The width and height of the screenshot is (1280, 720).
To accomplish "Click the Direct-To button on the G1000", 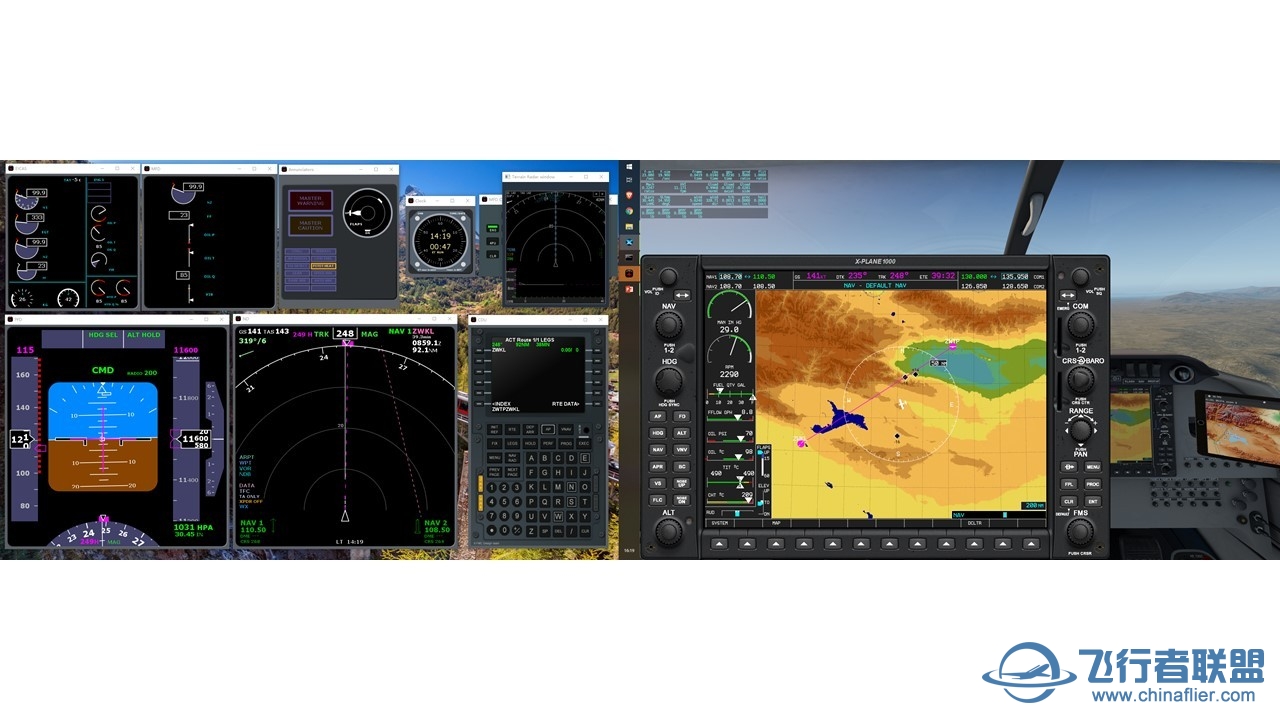I will (1068, 467).
